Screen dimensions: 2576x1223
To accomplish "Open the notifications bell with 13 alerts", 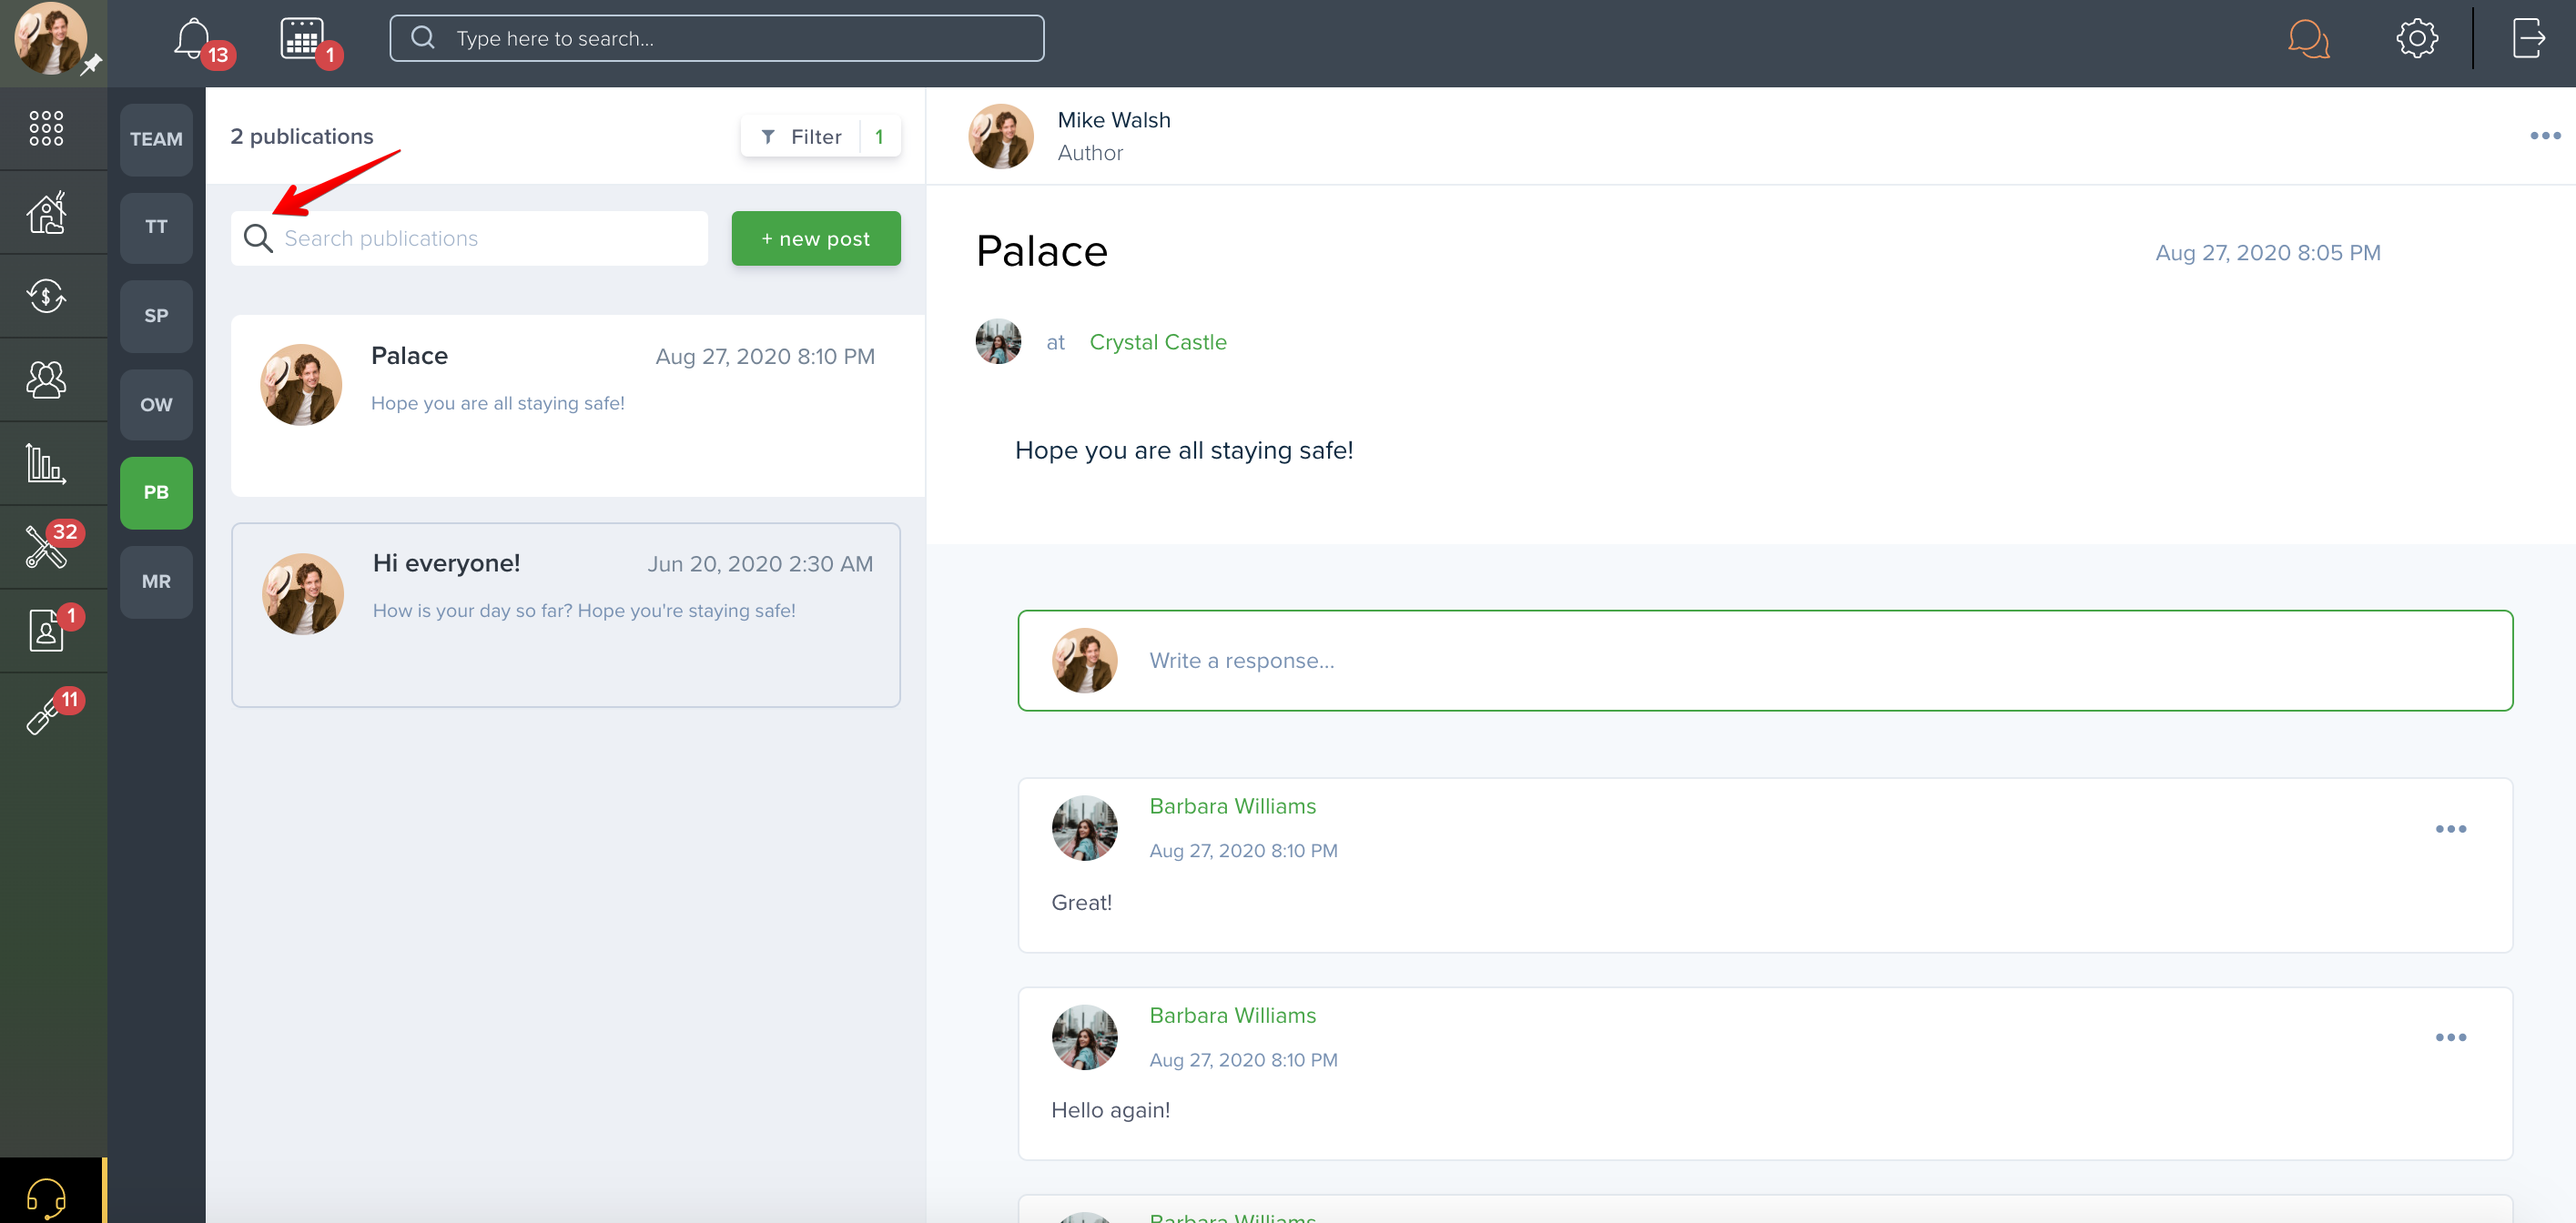I will [193, 39].
